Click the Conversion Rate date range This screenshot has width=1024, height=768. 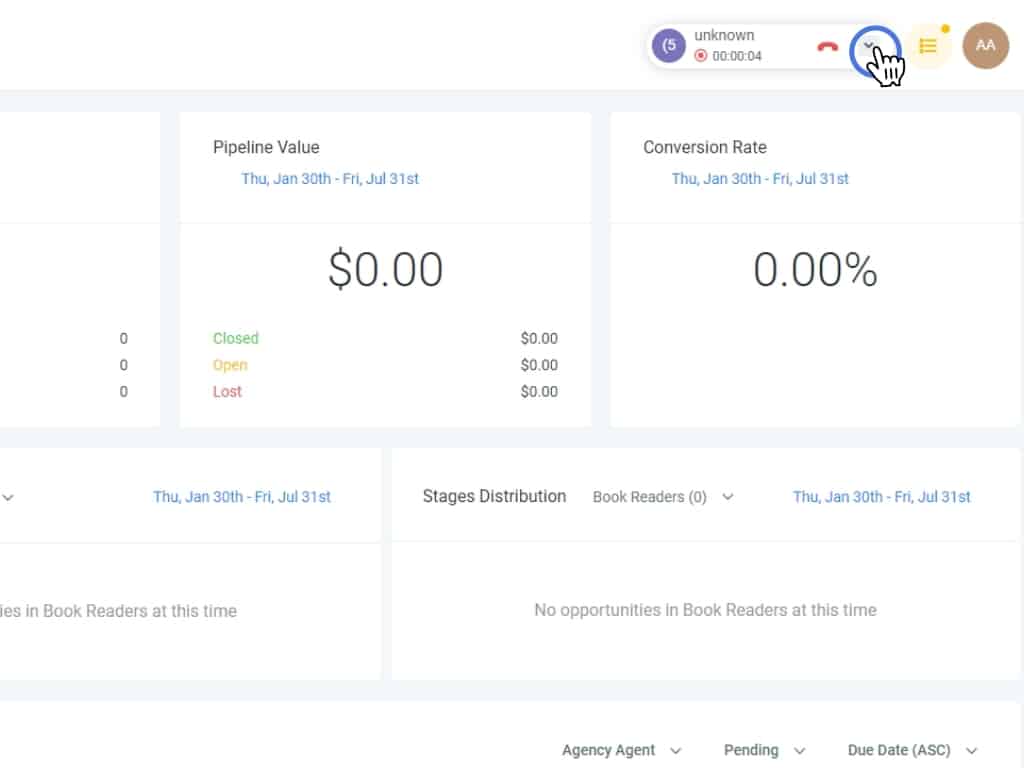click(x=760, y=179)
